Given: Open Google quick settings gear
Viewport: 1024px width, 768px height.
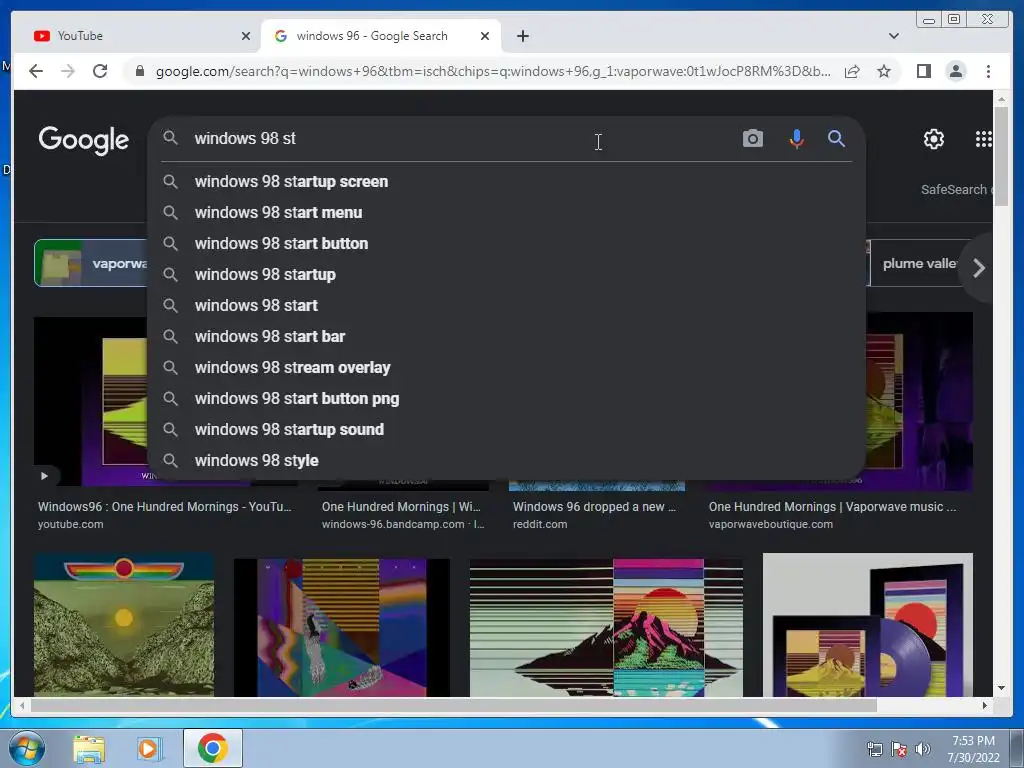Looking at the screenshot, I should (x=933, y=138).
